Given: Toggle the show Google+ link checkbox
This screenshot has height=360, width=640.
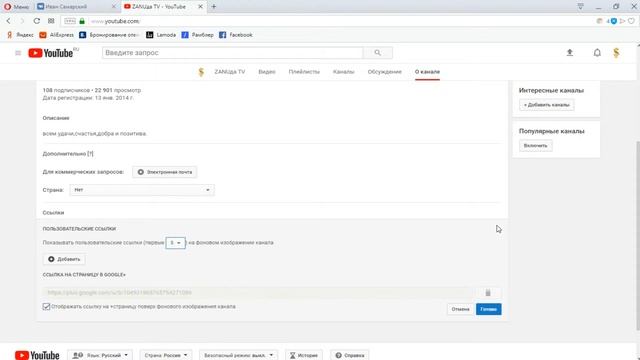Looking at the screenshot, I should tap(46, 307).
